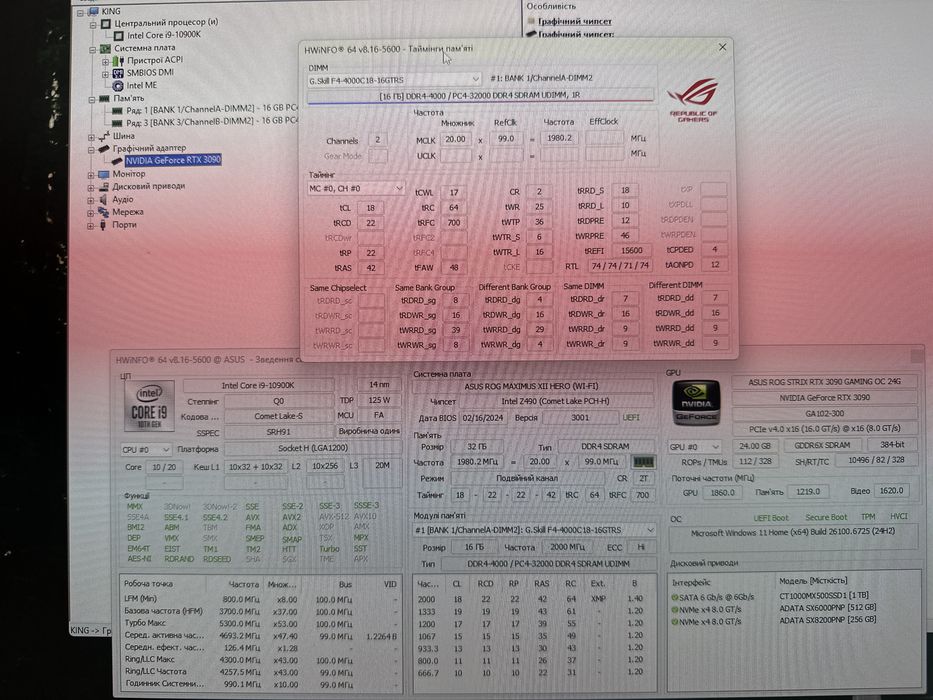The image size is (933, 700).
Task: Click the Intel Core i9 logo in the summary
Action: tap(149, 406)
